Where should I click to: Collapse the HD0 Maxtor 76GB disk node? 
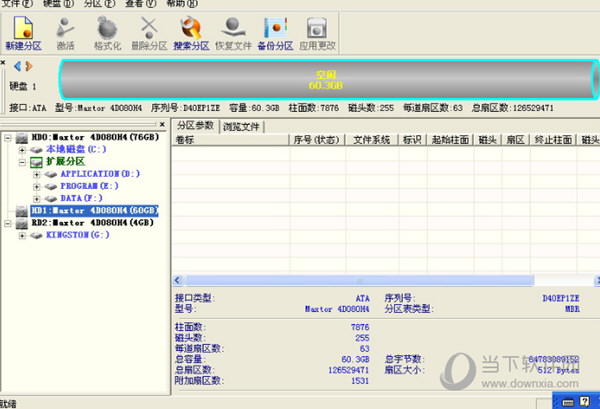9,136
